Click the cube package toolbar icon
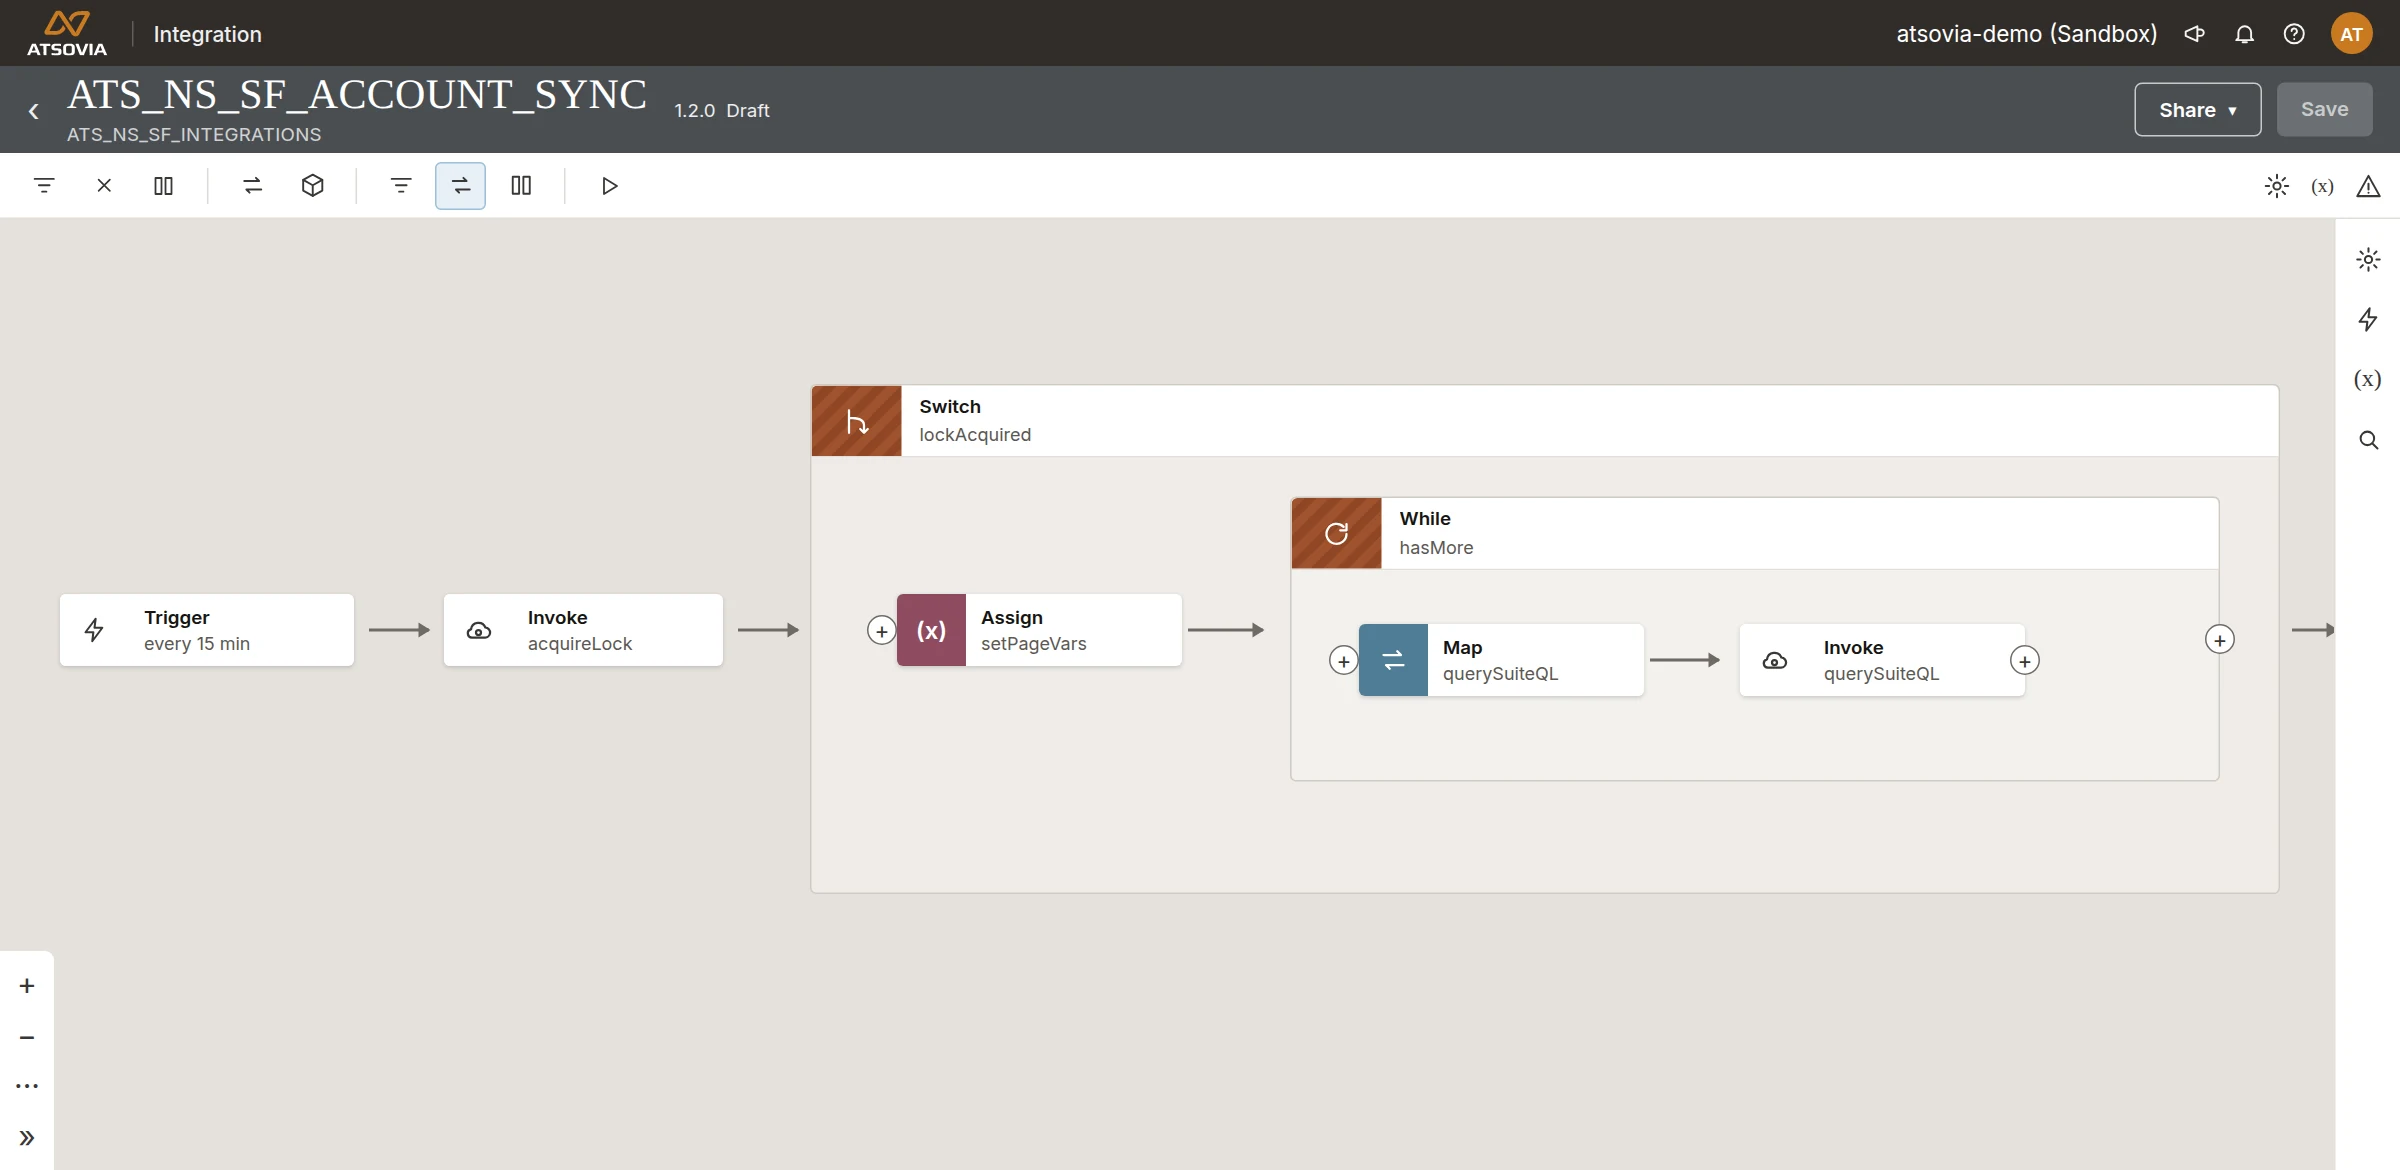 pos(313,186)
